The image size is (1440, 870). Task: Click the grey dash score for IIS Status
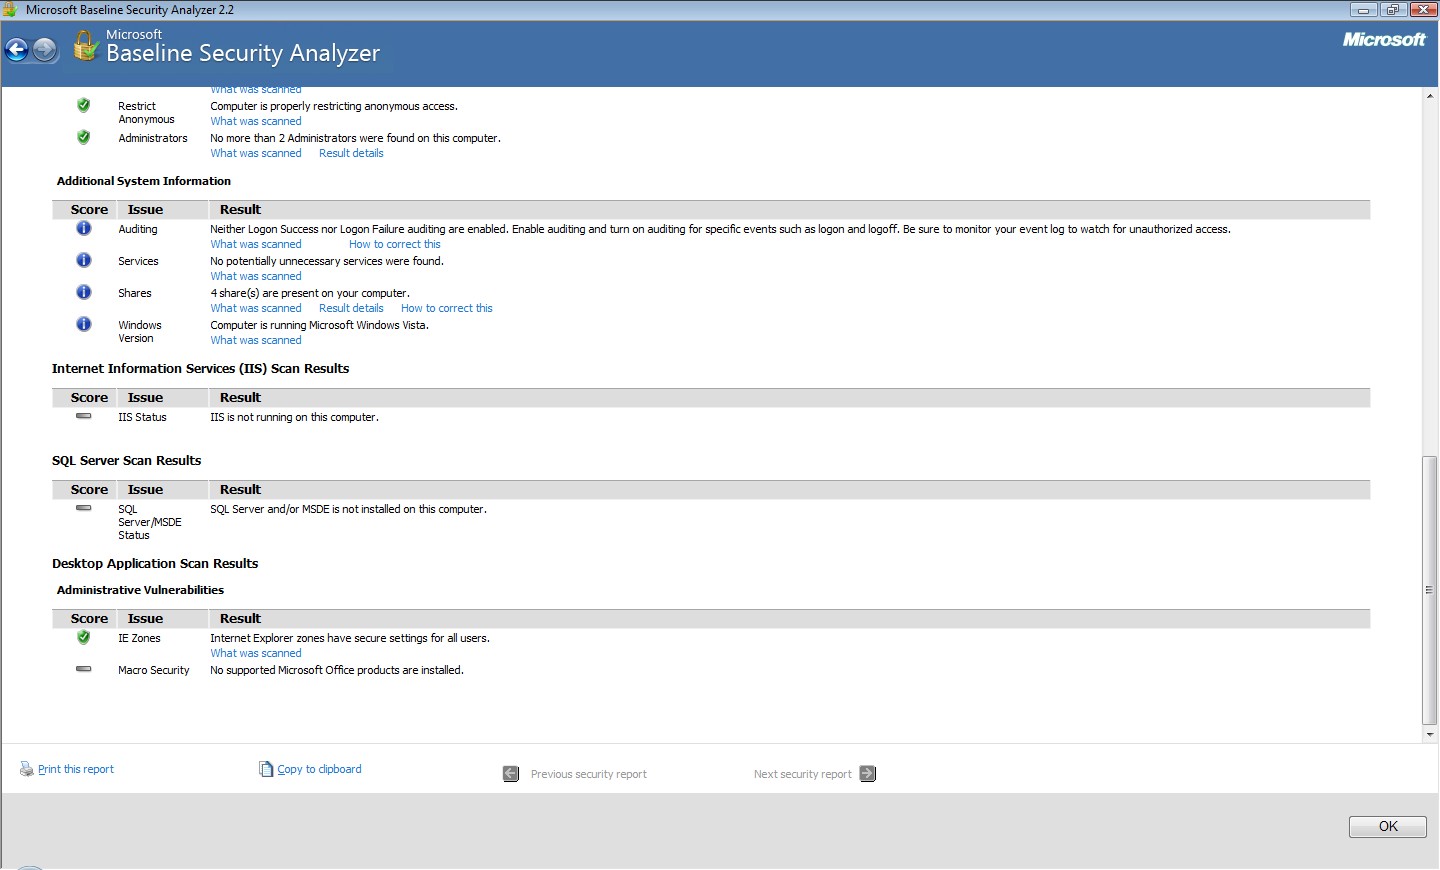84,416
